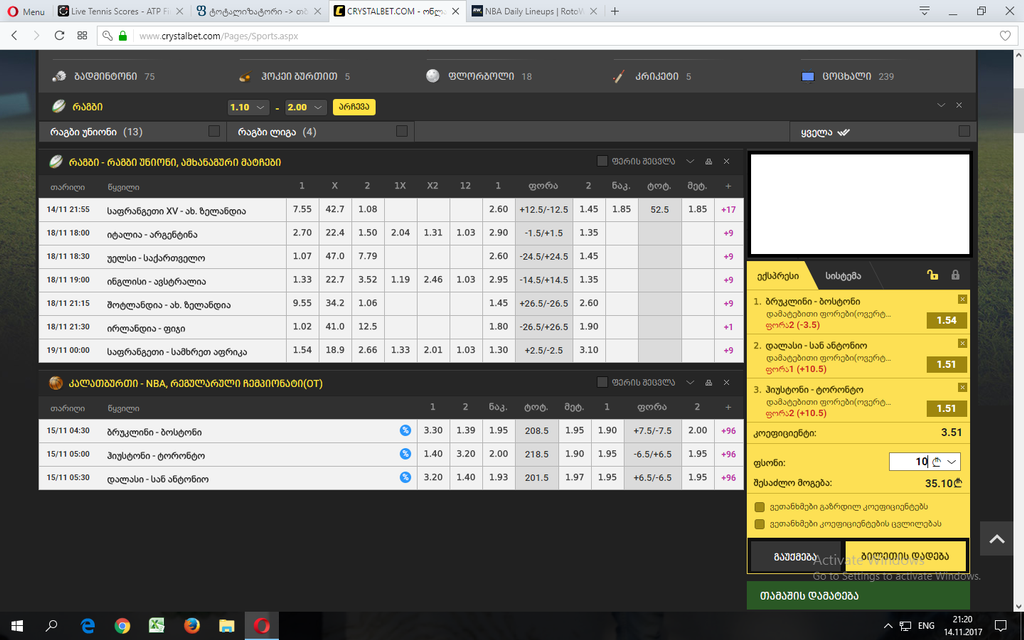Select odds 3.30 for ბრუკლინი win
The height and width of the screenshot is (640, 1024).
tap(433, 430)
